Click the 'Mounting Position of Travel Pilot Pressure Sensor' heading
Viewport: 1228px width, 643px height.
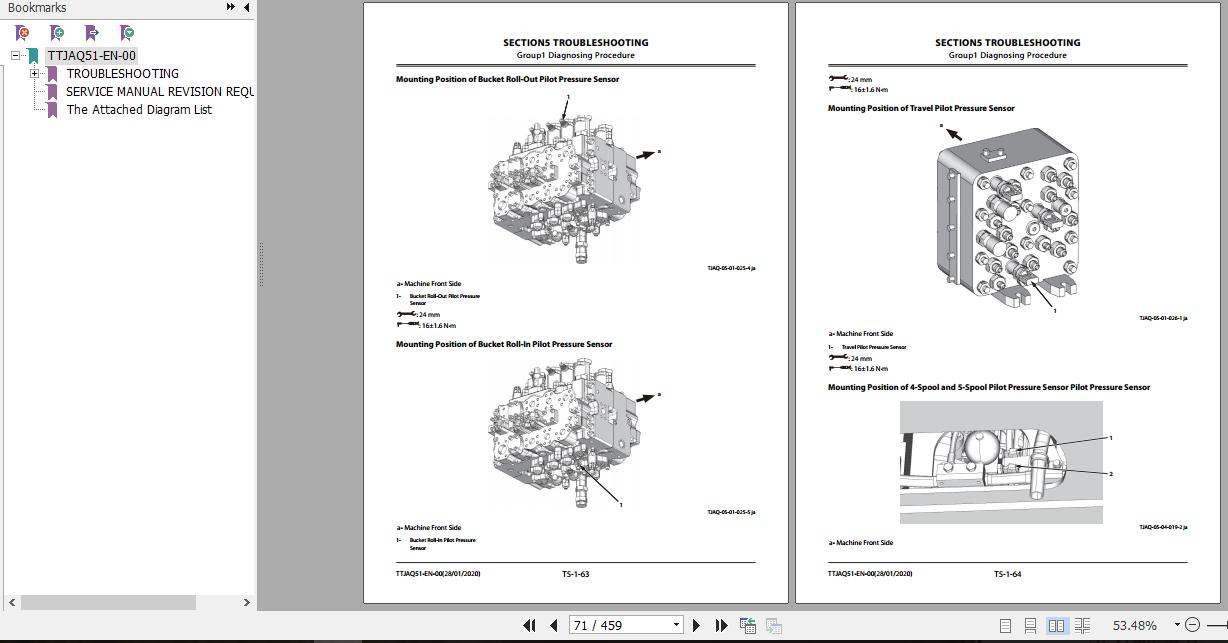(x=921, y=108)
